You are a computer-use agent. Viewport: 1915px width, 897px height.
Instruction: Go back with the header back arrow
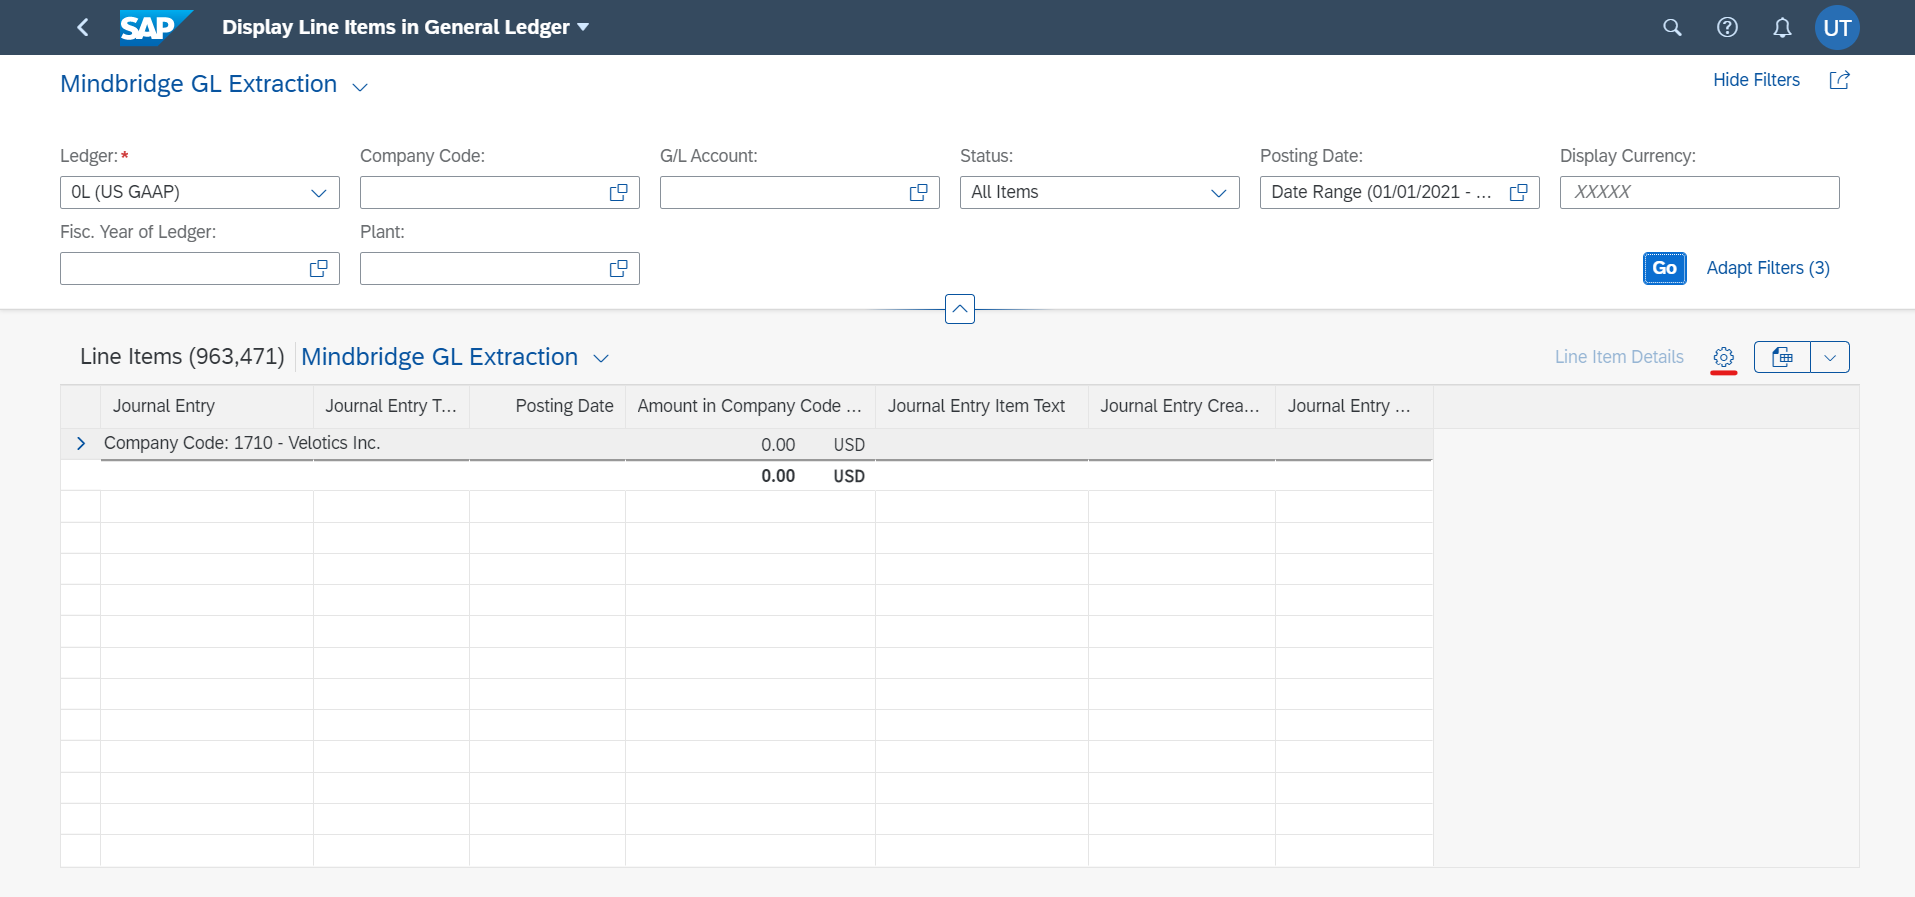(x=83, y=27)
